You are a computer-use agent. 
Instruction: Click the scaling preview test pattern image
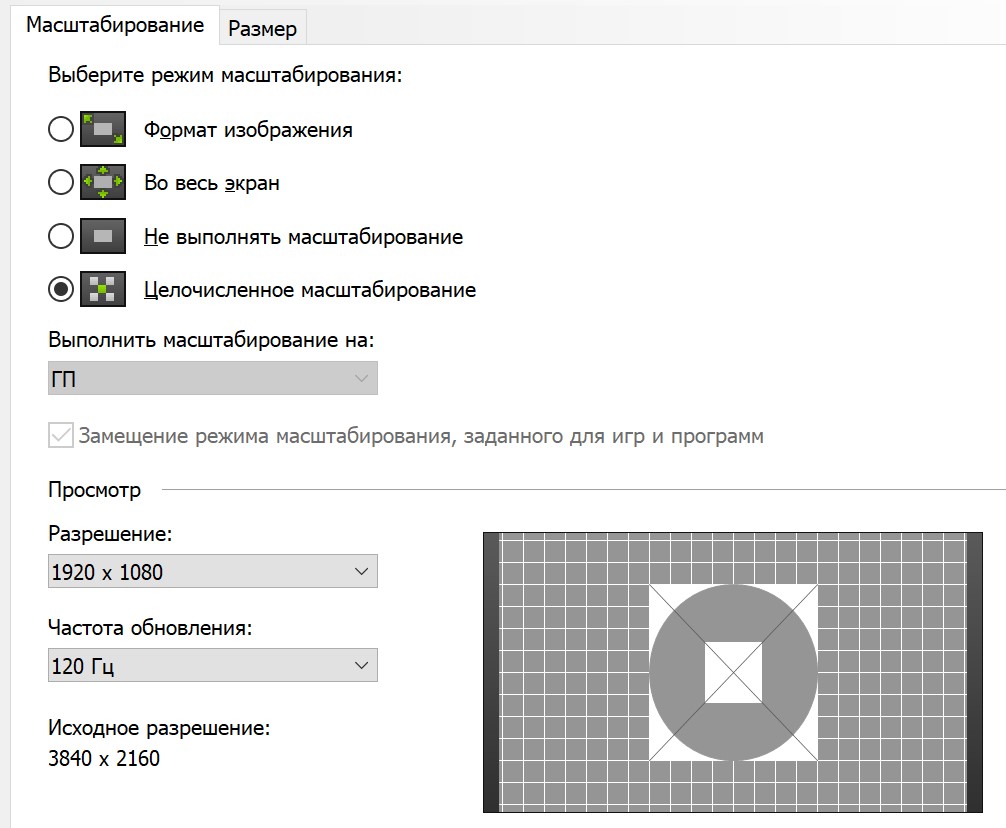pos(732,671)
